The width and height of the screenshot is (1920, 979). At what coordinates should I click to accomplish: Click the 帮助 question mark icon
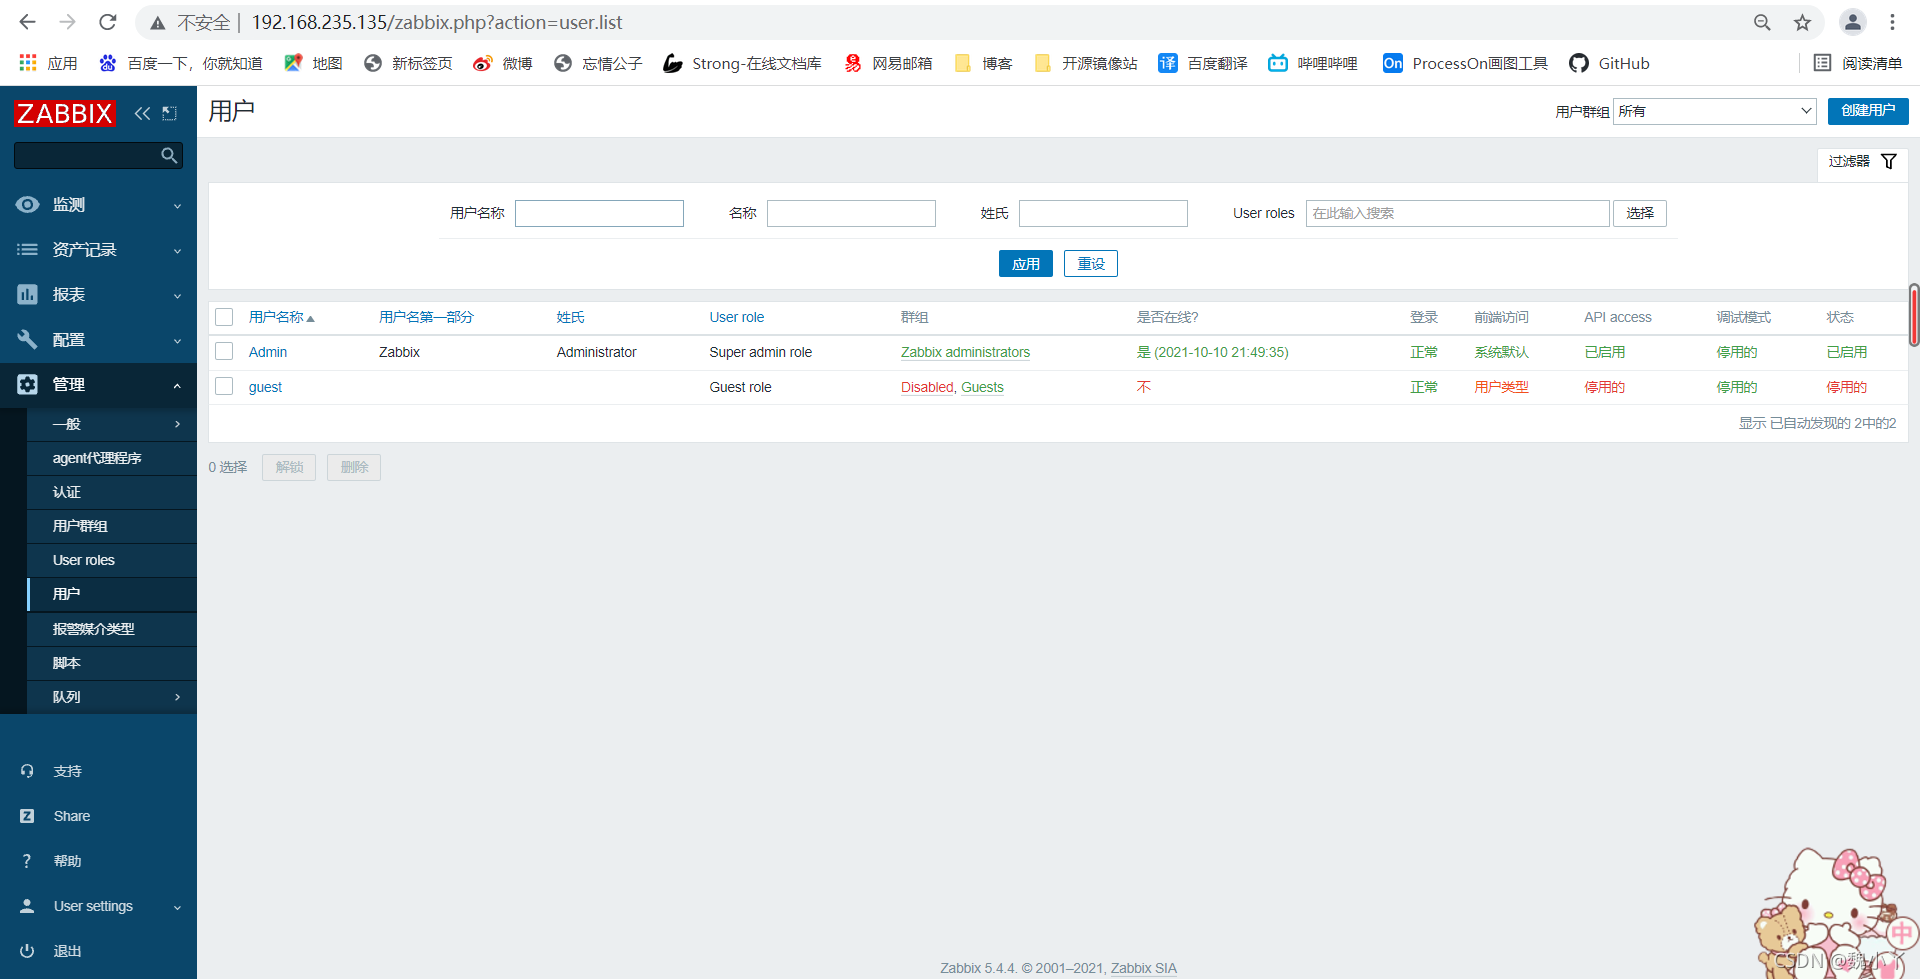click(27, 861)
